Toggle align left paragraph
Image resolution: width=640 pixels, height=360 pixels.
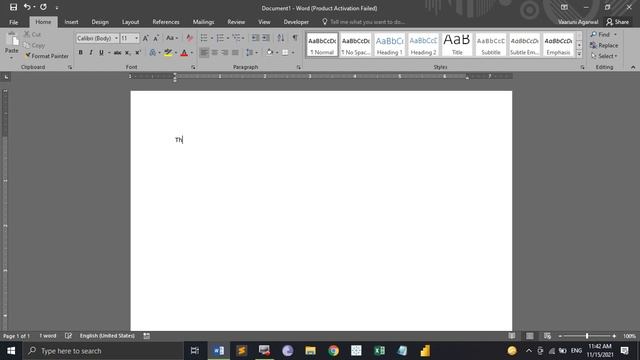point(204,53)
